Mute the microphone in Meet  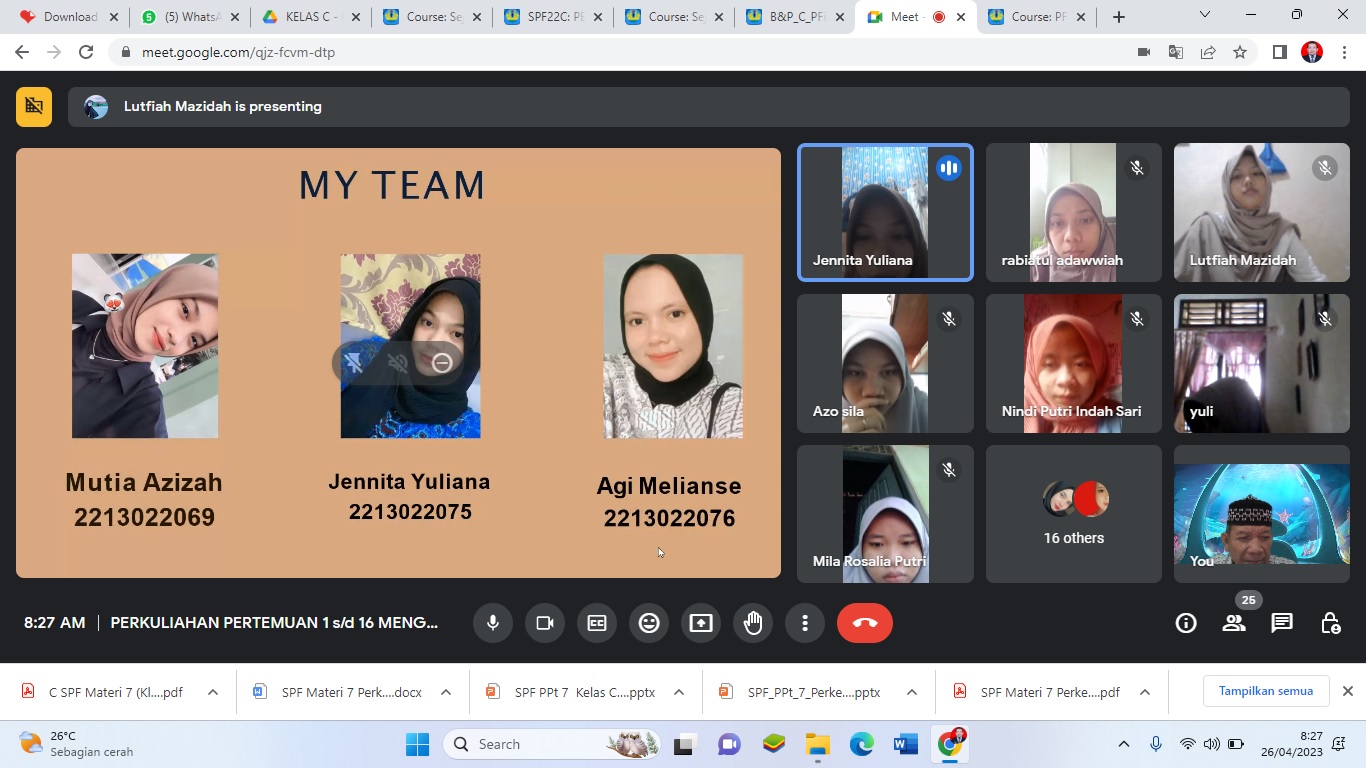(x=493, y=623)
